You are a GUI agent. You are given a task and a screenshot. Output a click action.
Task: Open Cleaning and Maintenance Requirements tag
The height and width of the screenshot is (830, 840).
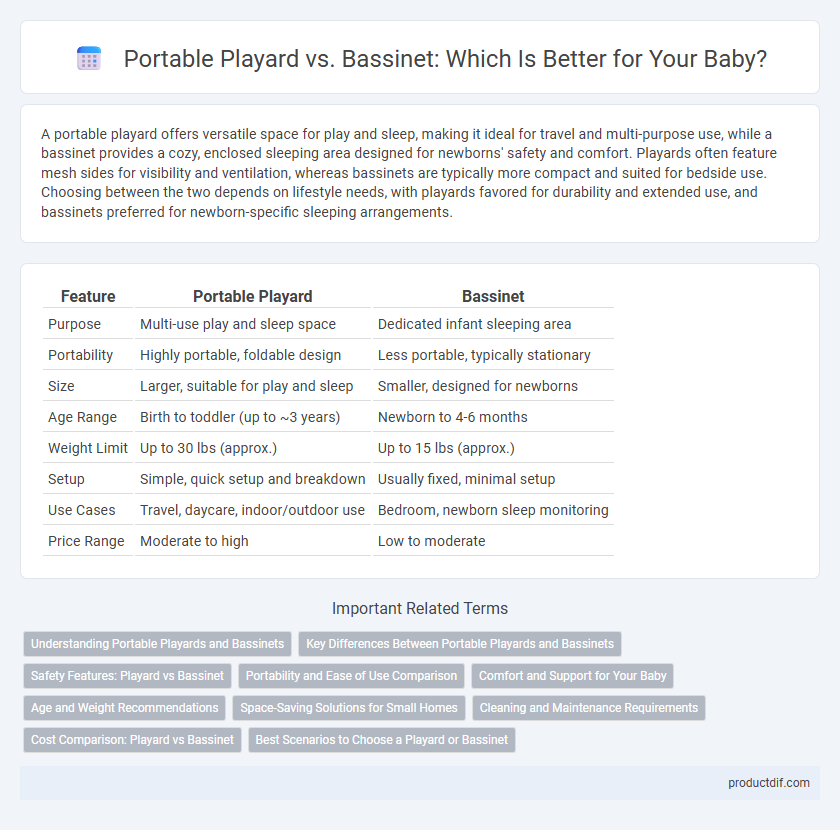[589, 708]
